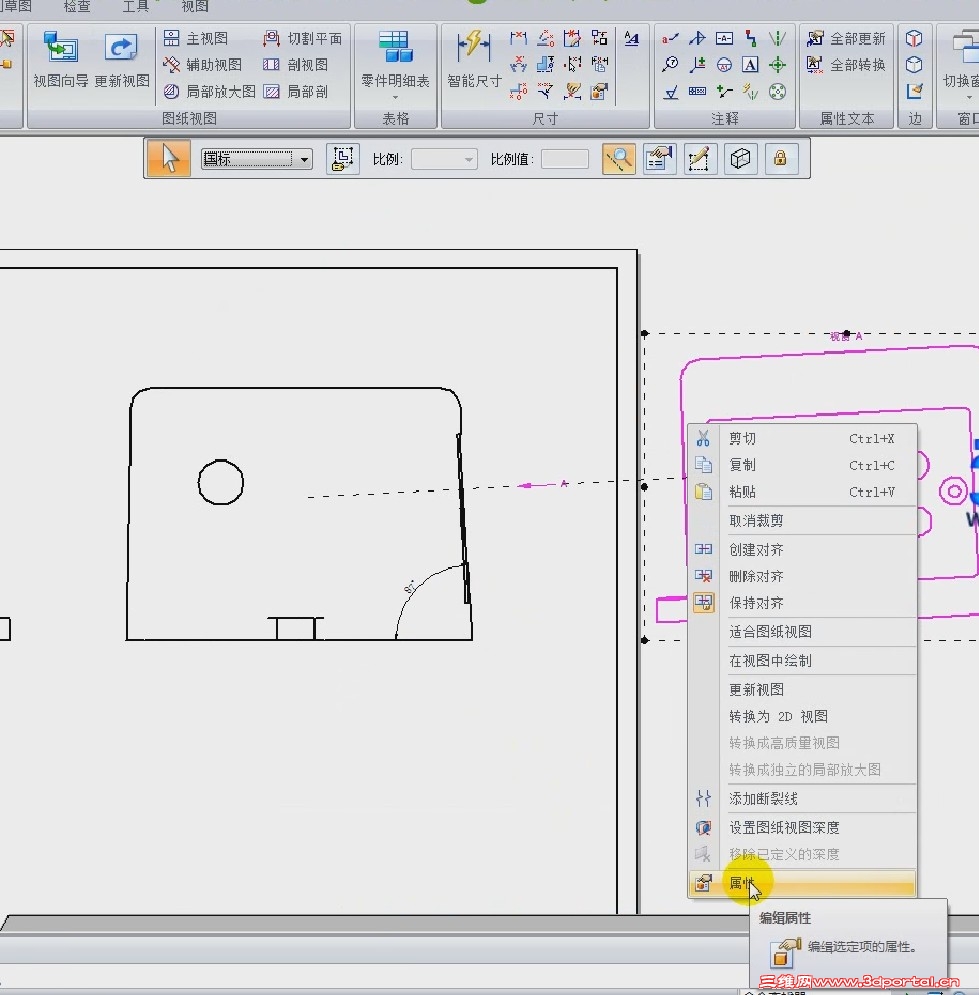Select the Smart Dimension (智能尺寸) tool
The image size is (979, 995).
pos(474,60)
